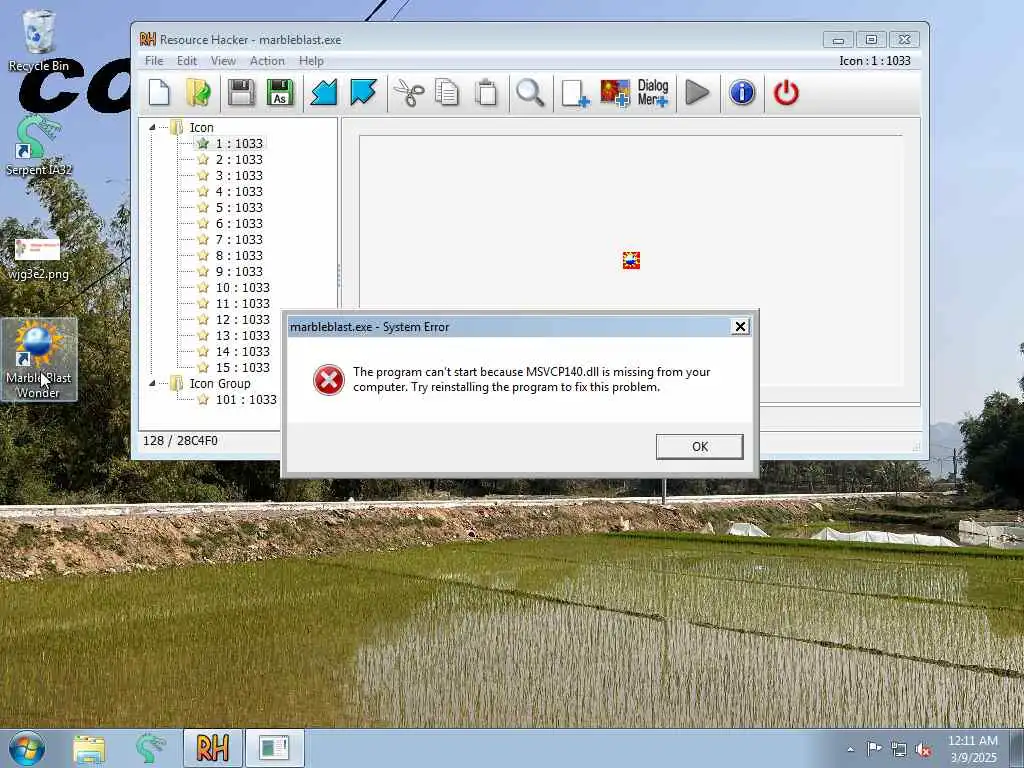Switch to Resource Hacker RH taskbar button

click(x=212, y=748)
